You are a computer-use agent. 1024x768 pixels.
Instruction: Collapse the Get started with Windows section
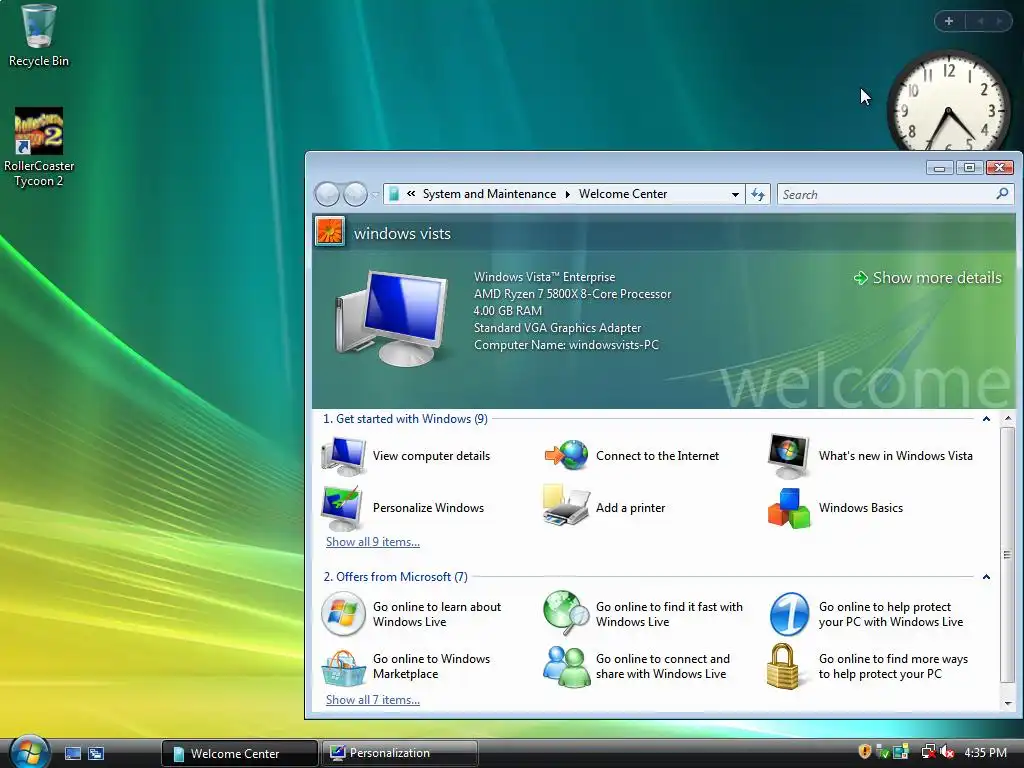[x=986, y=419]
